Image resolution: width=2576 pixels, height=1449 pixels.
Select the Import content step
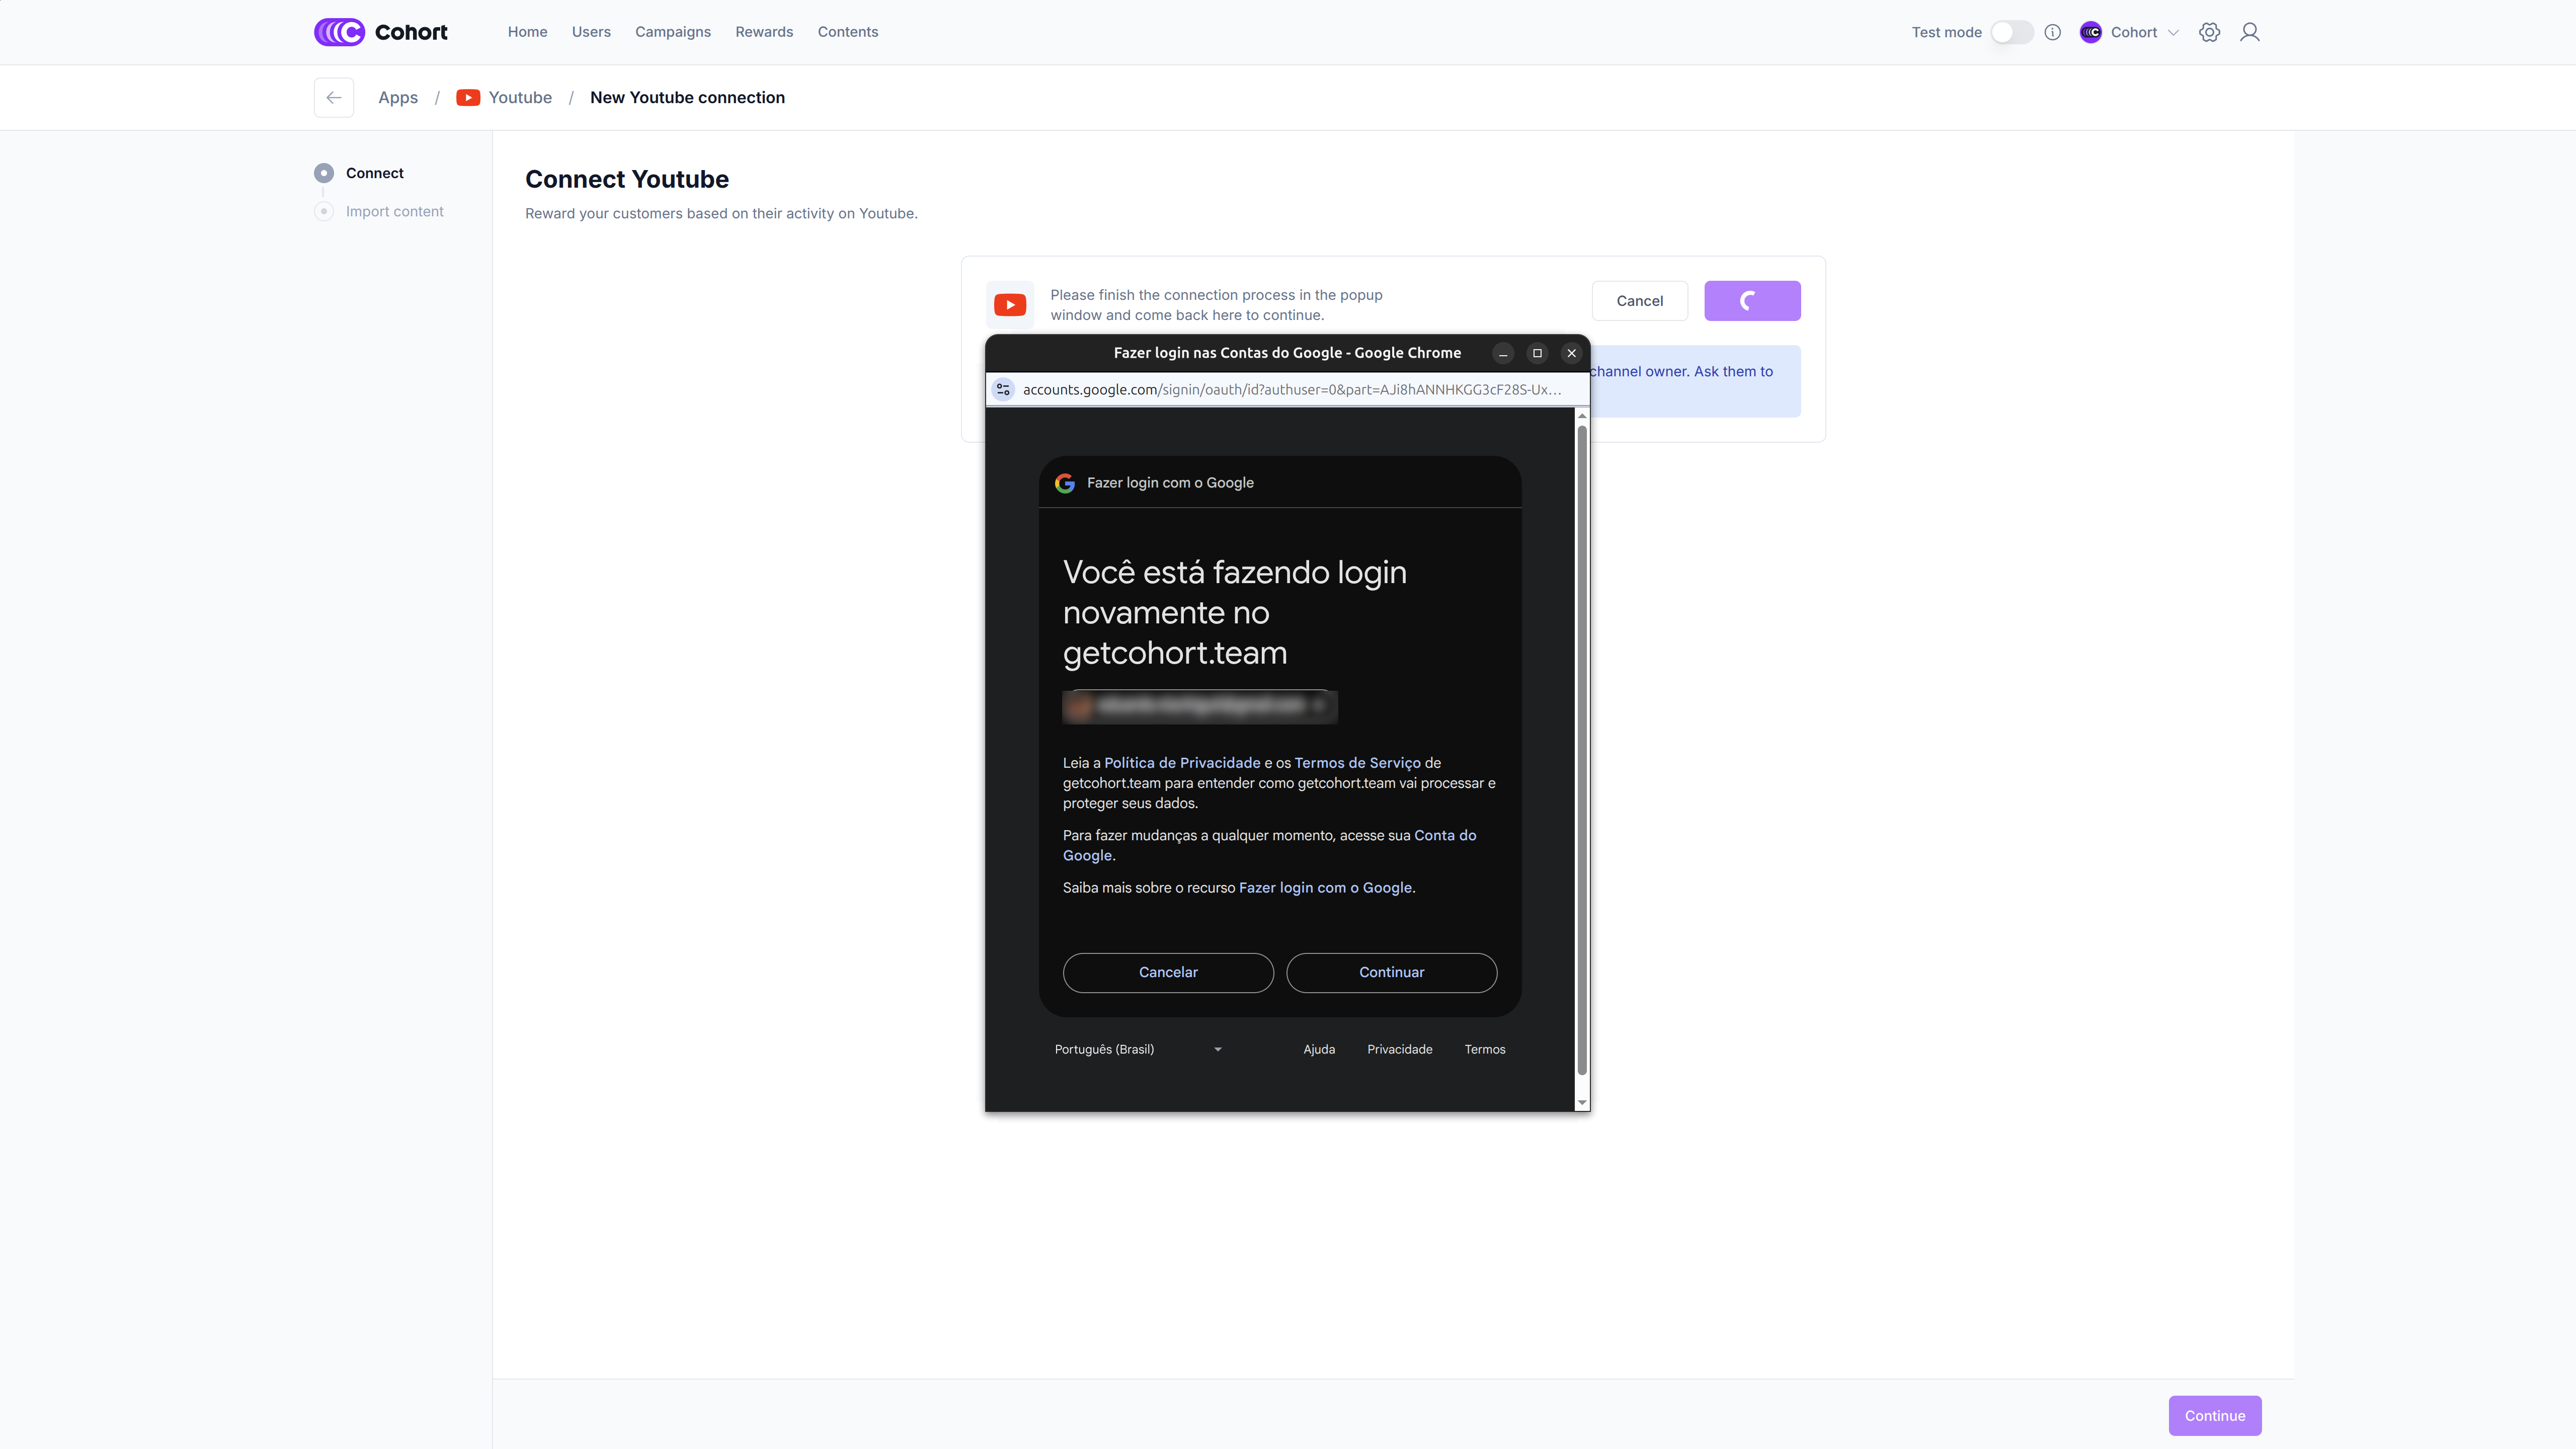click(394, 211)
